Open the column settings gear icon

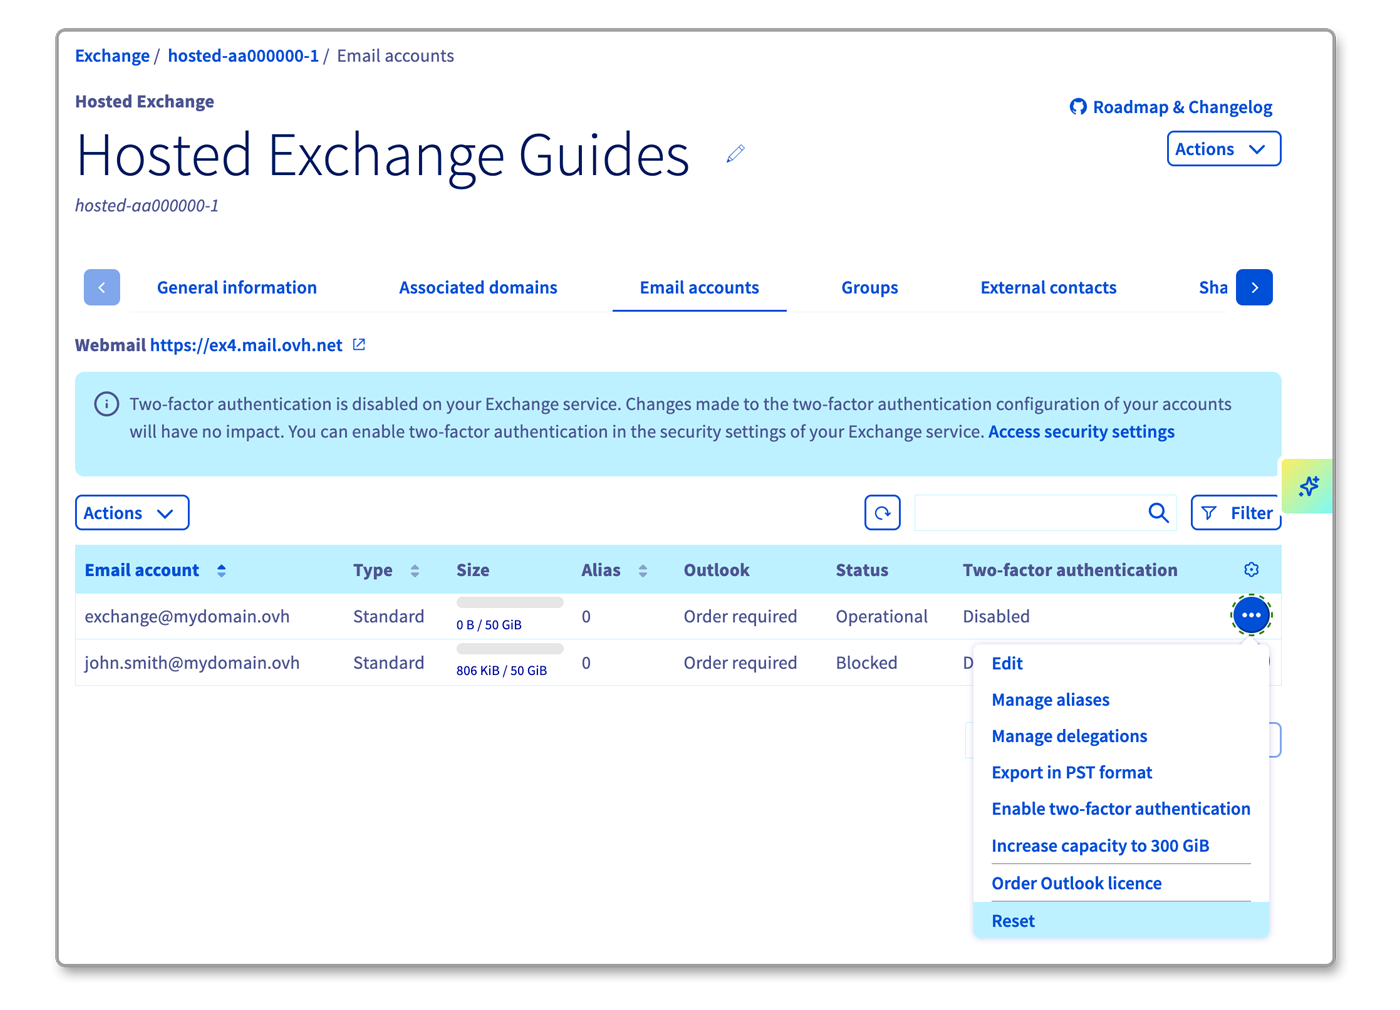[1251, 570]
